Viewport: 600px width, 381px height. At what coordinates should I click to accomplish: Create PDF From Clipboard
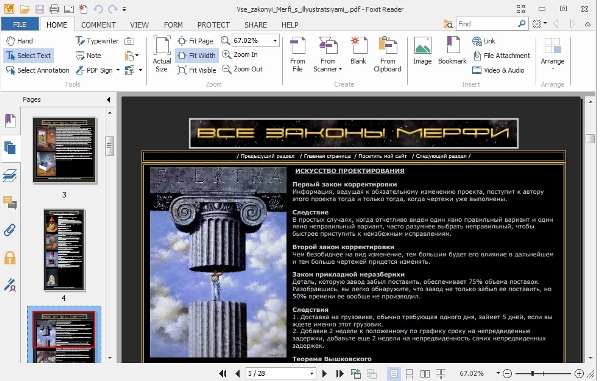tap(387, 54)
